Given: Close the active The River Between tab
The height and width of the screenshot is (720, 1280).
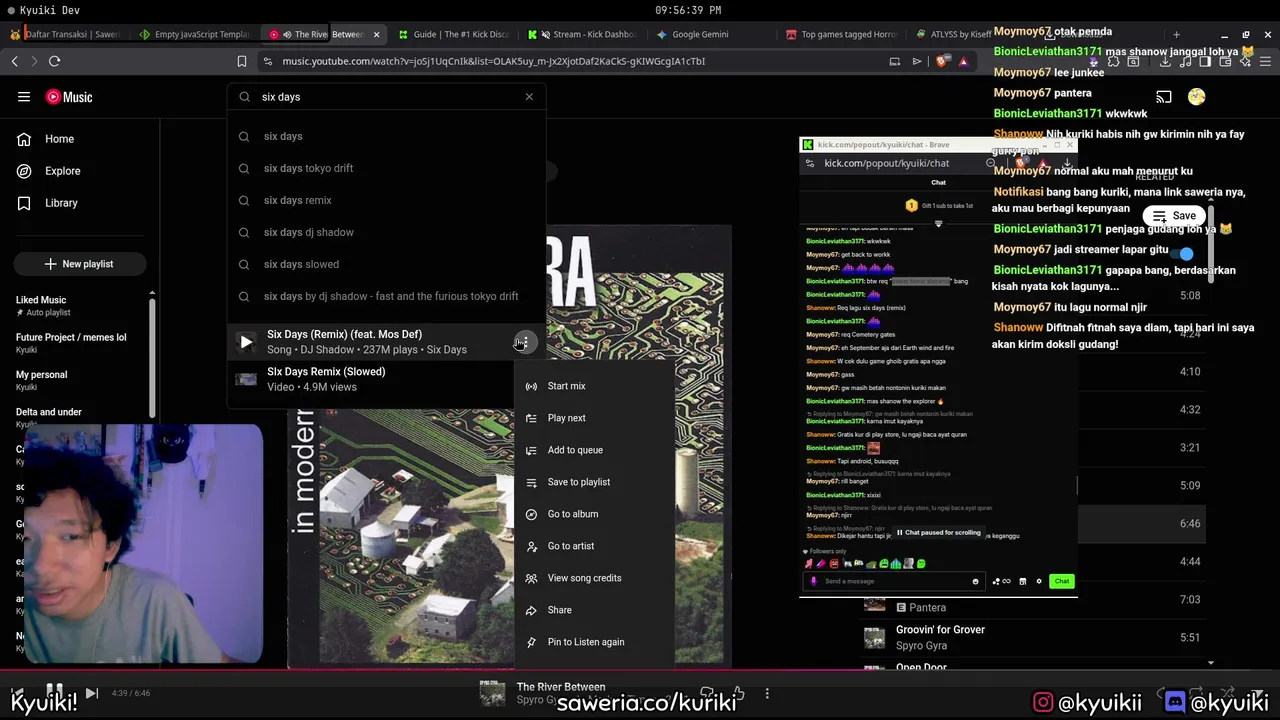Looking at the screenshot, I should coord(376,34).
